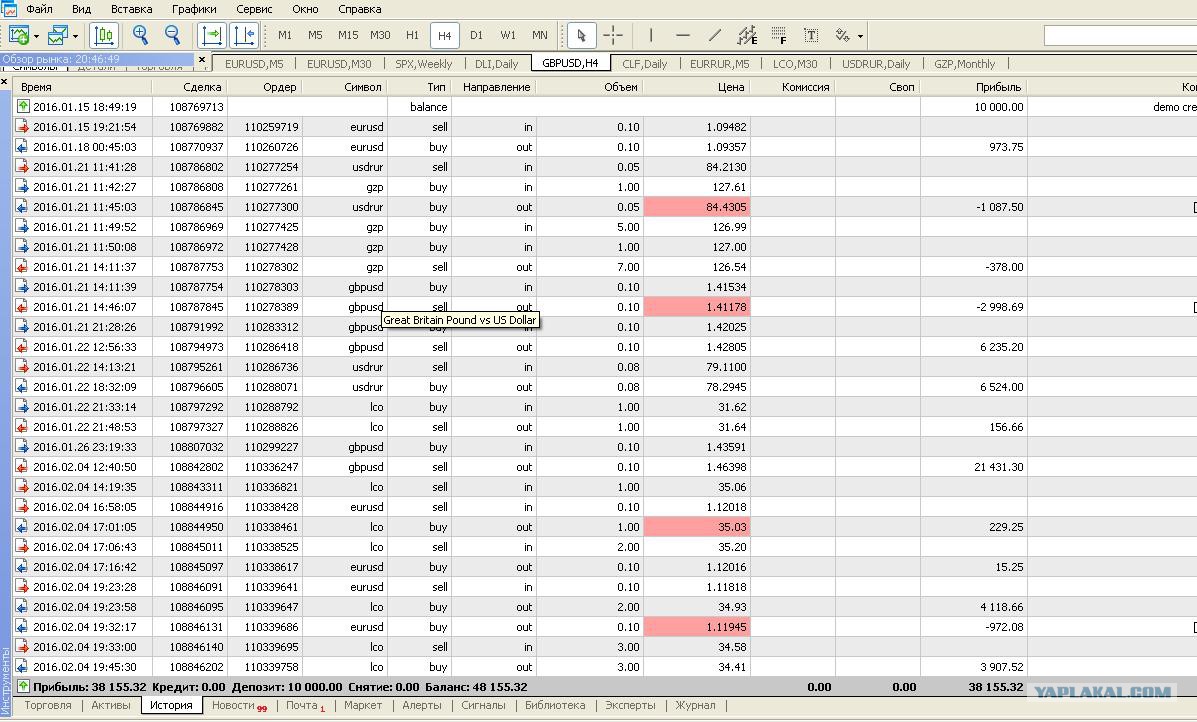Switch to the EURUSD,M5 chart tab
The height and width of the screenshot is (722, 1197).
click(253, 64)
